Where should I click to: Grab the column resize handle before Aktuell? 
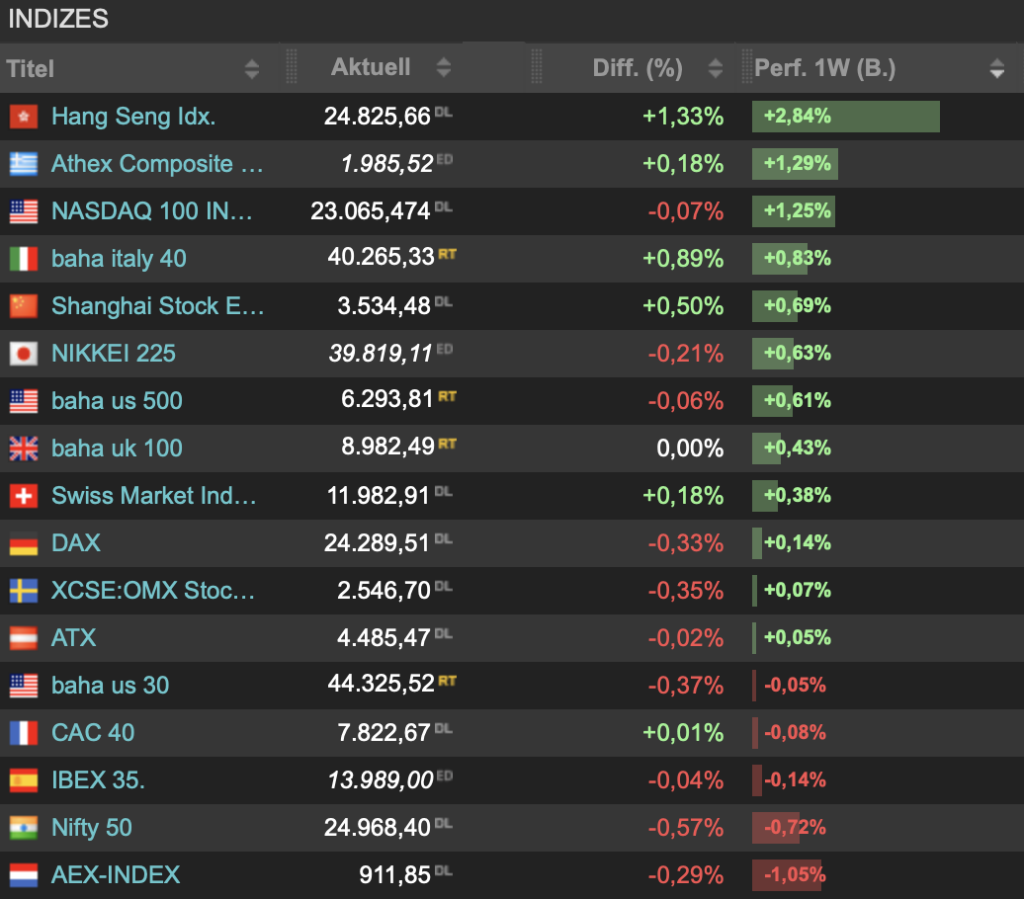291,67
